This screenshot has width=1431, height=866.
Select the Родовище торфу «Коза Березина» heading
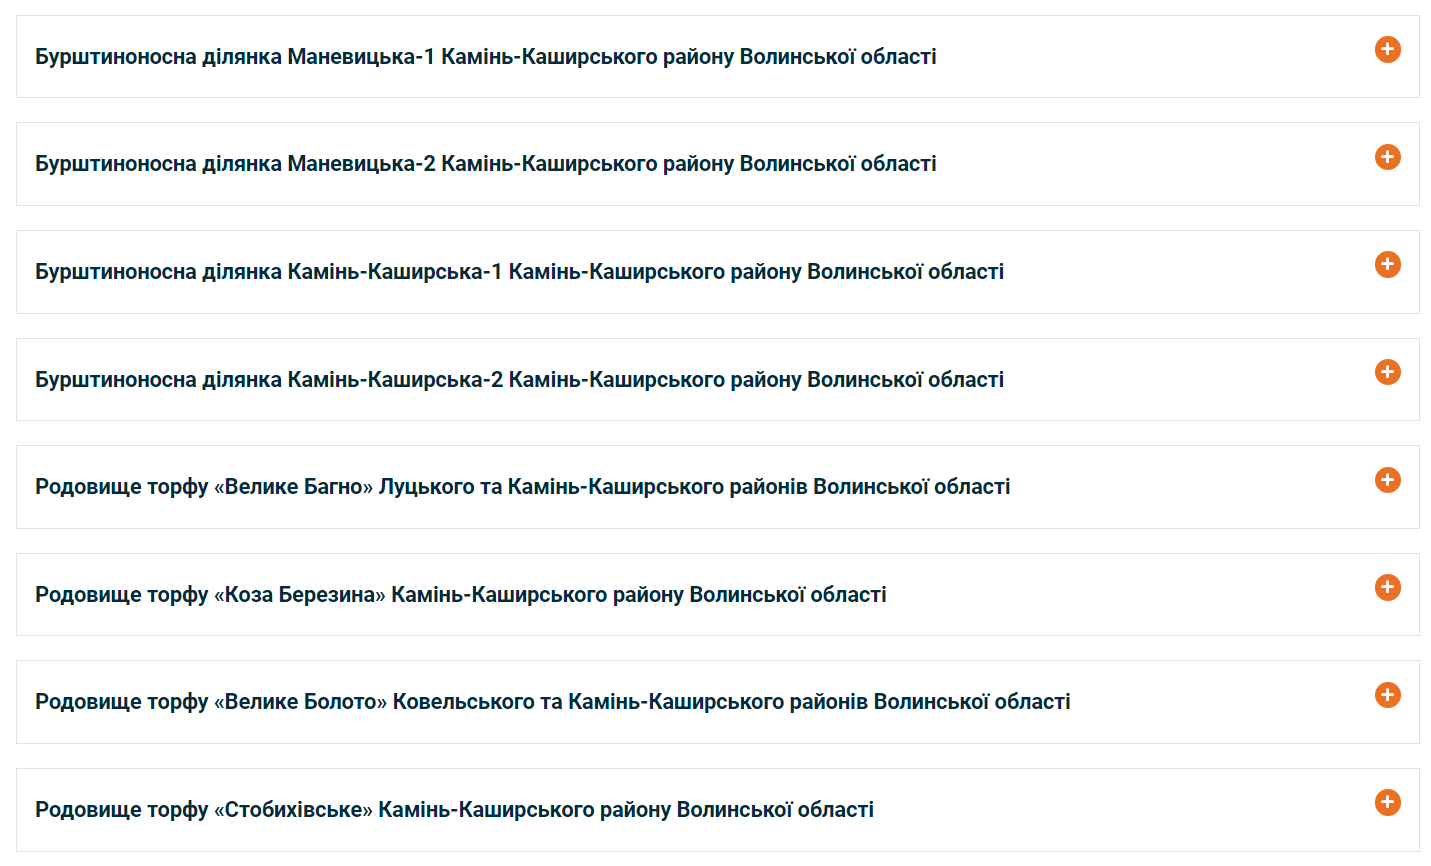pos(460,595)
